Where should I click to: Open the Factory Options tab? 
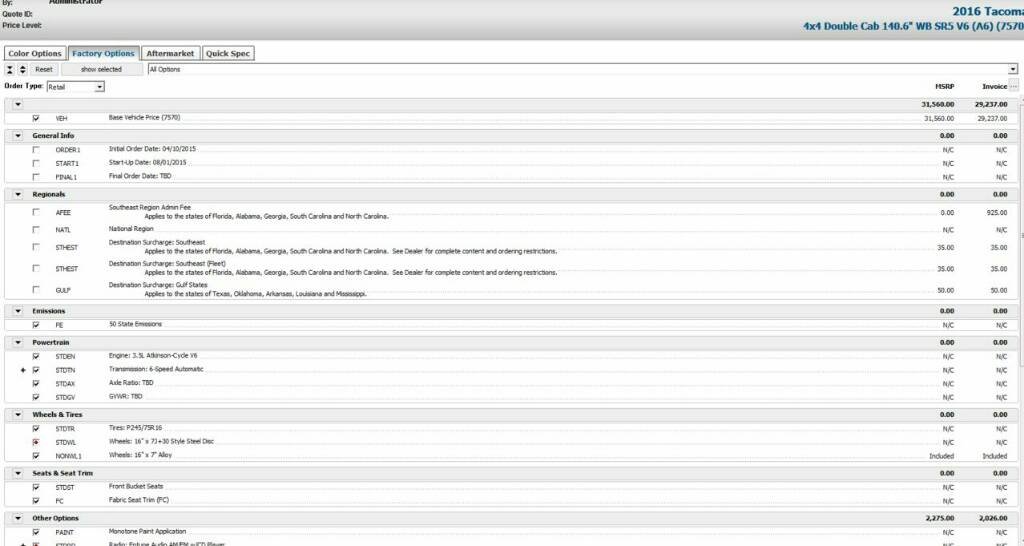pos(103,54)
